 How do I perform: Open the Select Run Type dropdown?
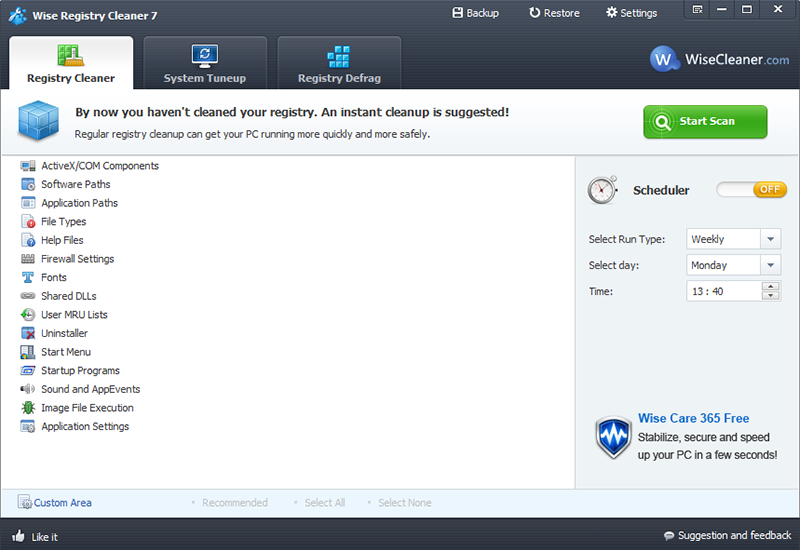click(x=770, y=239)
